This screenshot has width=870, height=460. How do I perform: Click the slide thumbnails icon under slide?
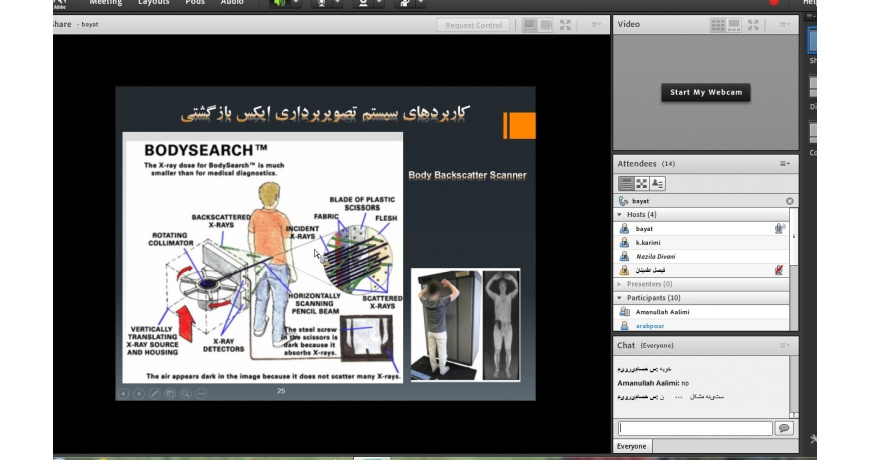[x=170, y=393]
